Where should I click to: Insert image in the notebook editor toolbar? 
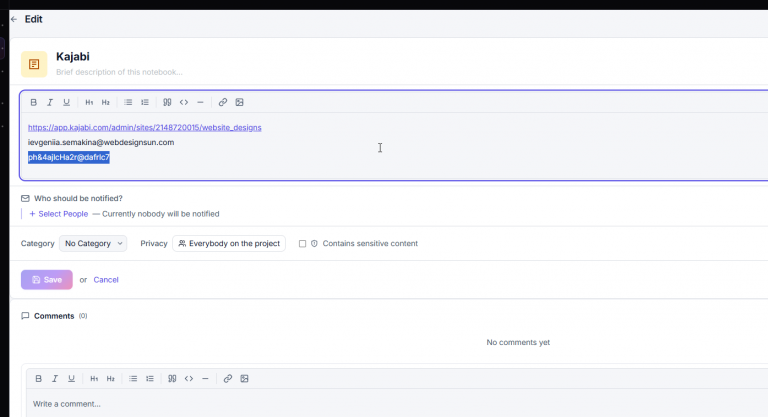pyautogui.click(x=240, y=102)
